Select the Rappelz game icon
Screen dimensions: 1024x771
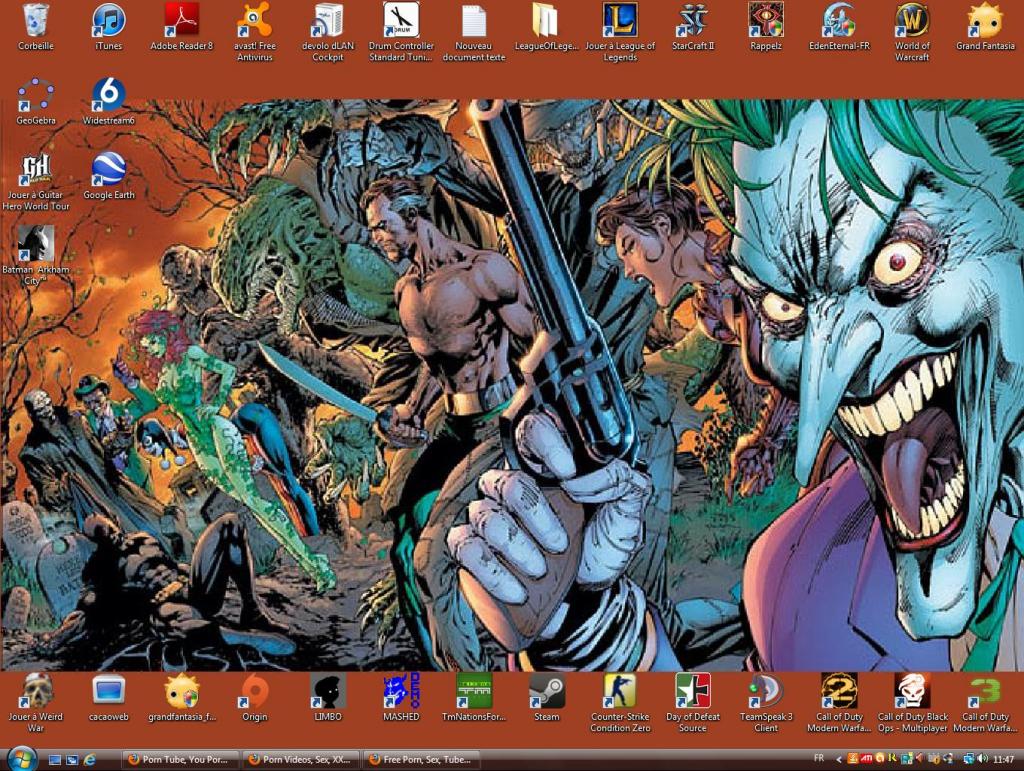click(x=766, y=29)
